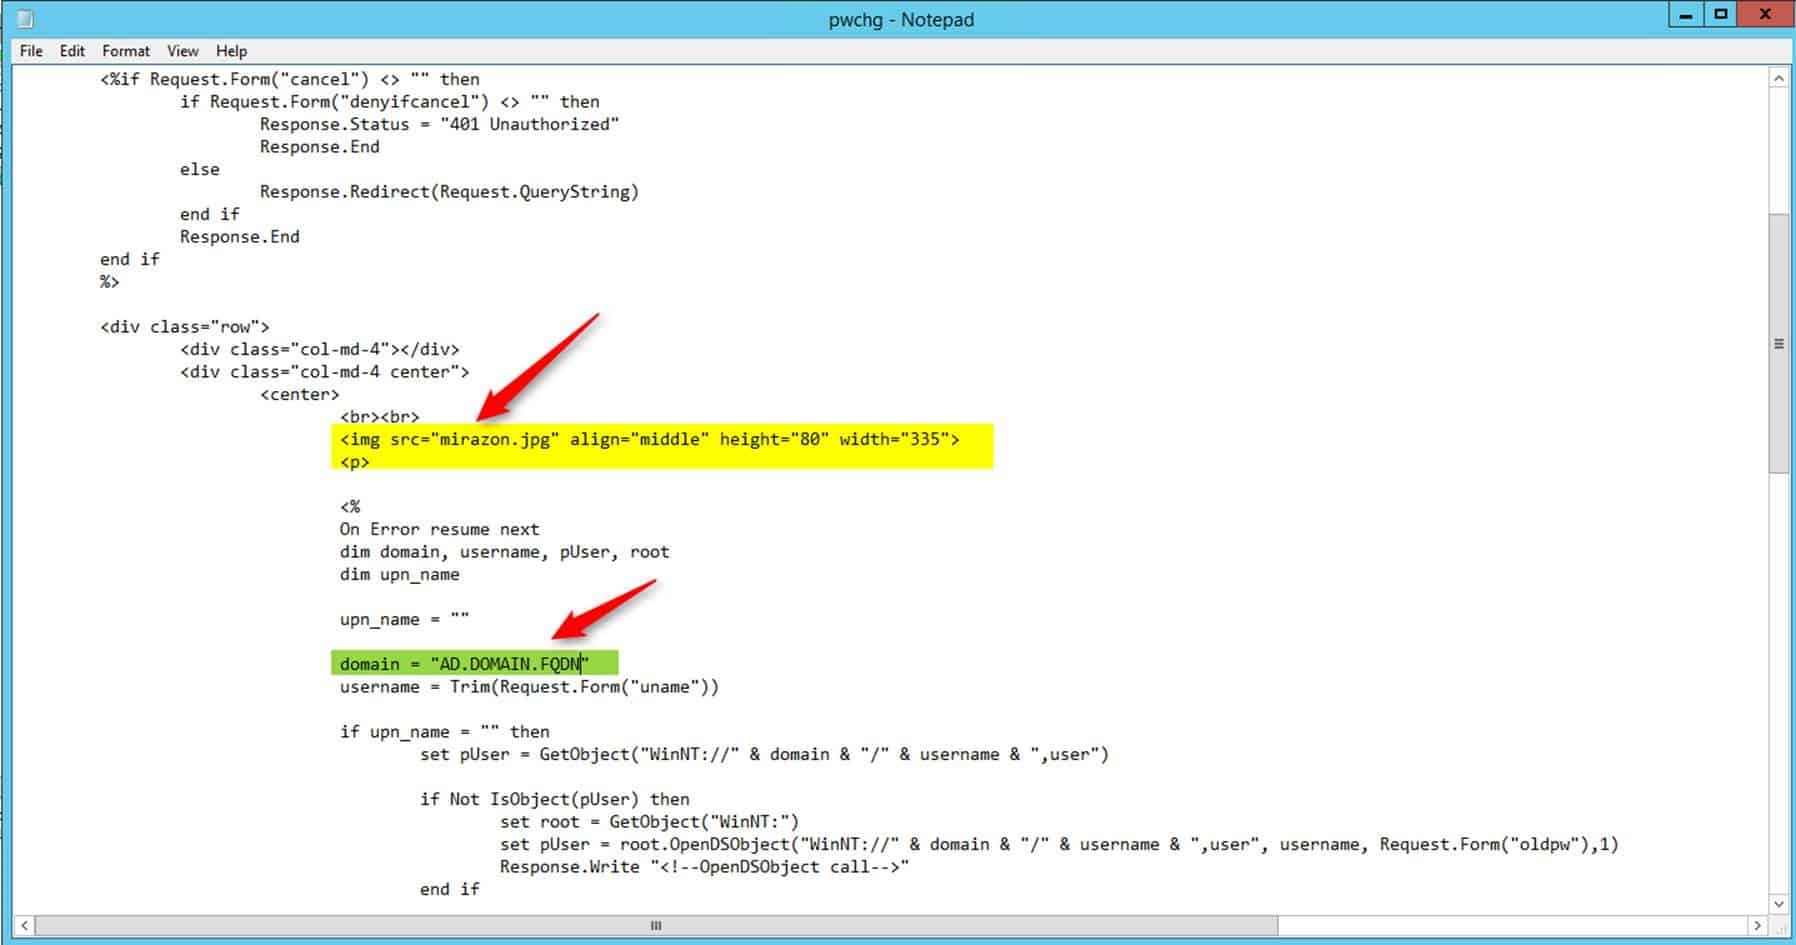This screenshot has height=945, width=1796.
Task: Click the line Response.Status = "401 Unauthorized"
Action: pyautogui.click(x=439, y=124)
